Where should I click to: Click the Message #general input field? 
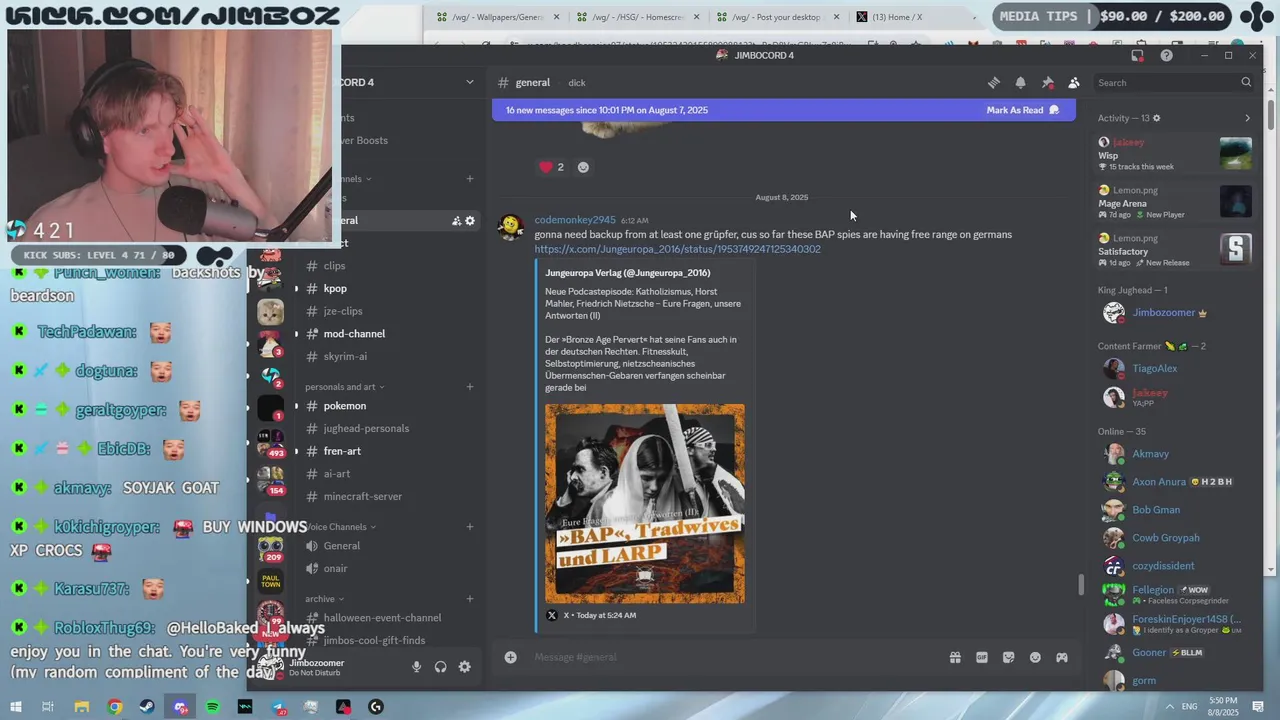735,657
